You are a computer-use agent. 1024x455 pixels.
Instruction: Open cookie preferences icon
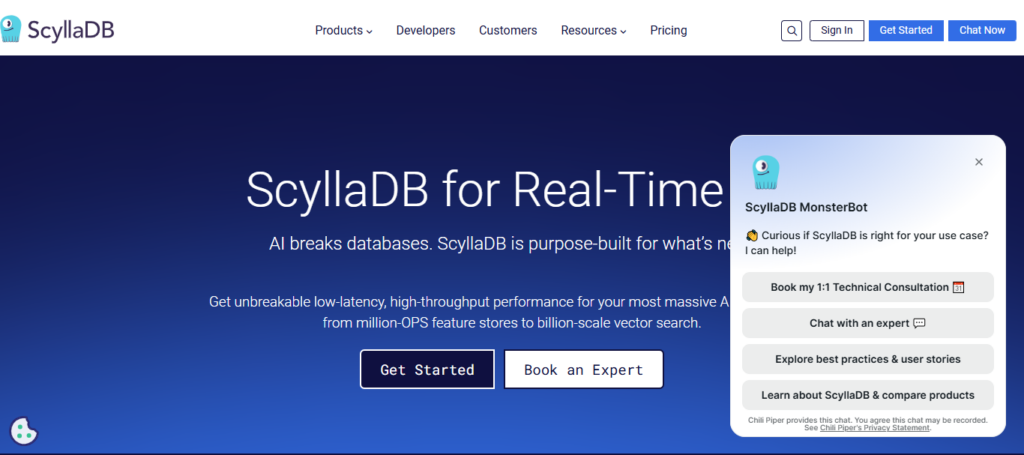point(24,431)
